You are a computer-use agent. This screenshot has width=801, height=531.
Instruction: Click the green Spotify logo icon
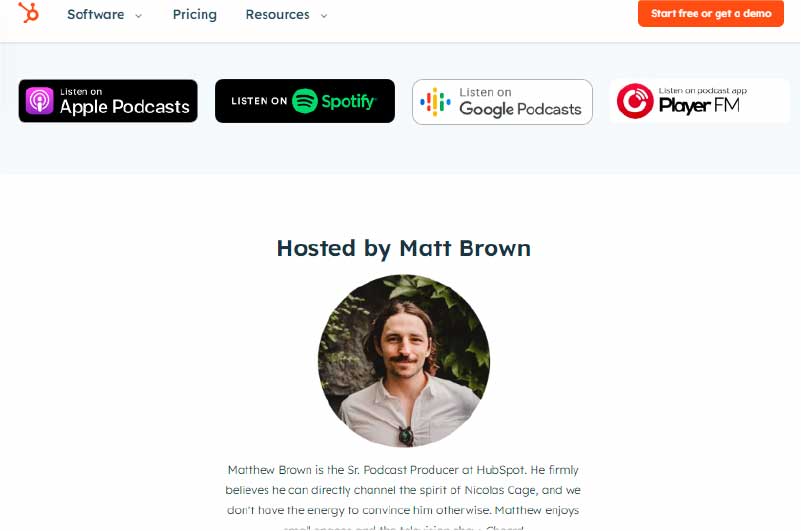point(304,101)
